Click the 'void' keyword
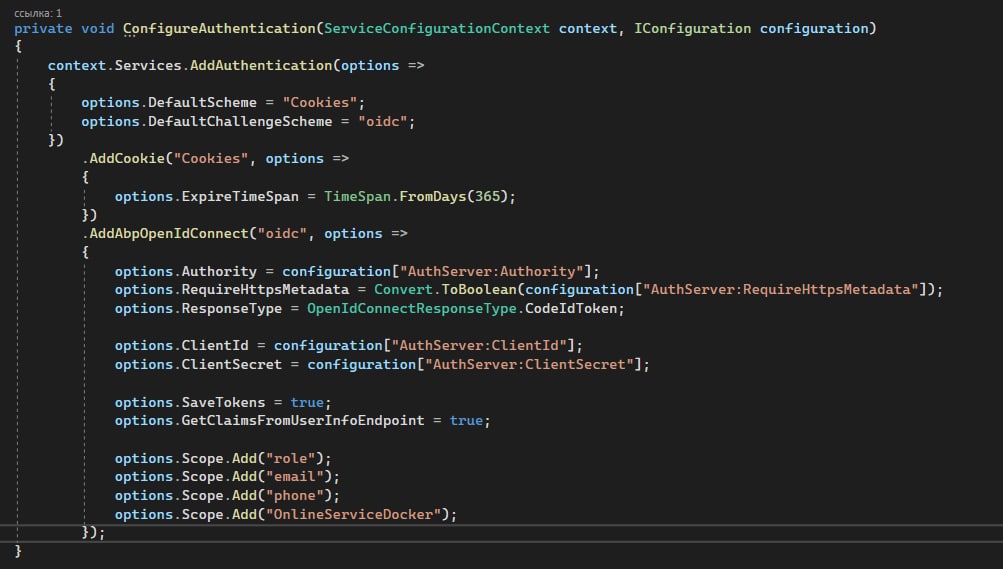 coord(97,29)
